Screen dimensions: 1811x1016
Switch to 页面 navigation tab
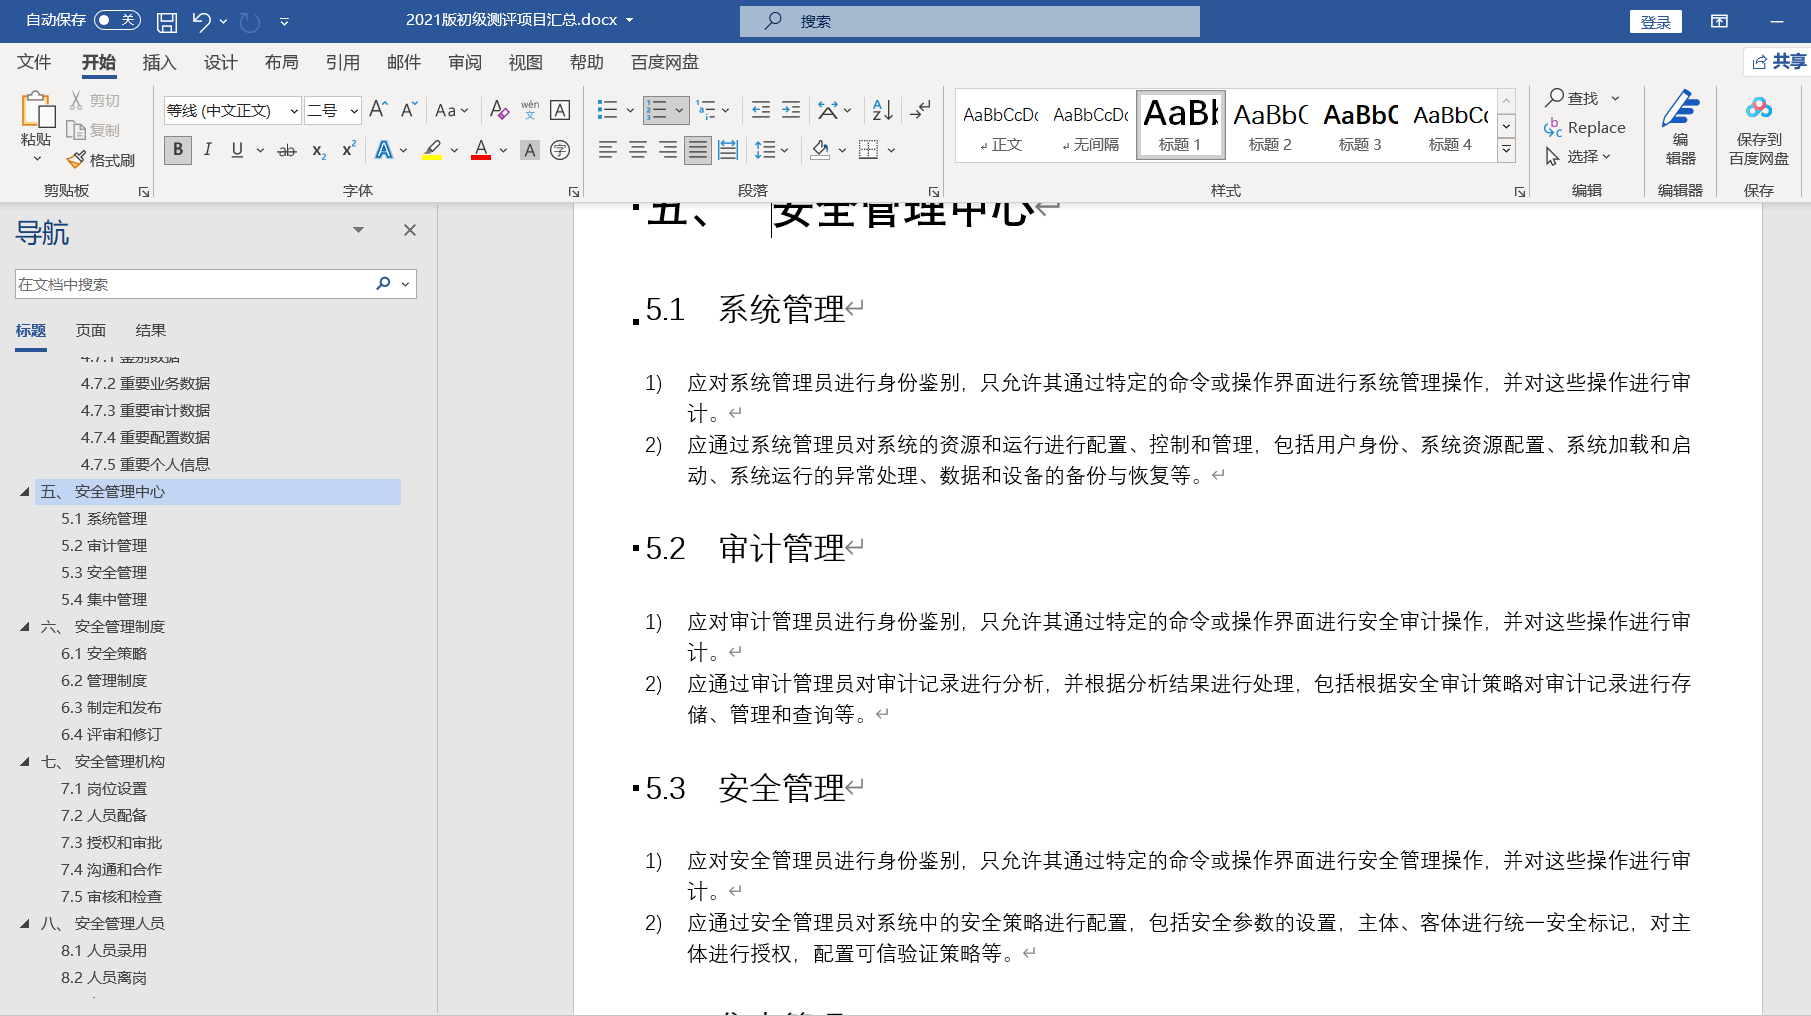(x=90, y=330)
